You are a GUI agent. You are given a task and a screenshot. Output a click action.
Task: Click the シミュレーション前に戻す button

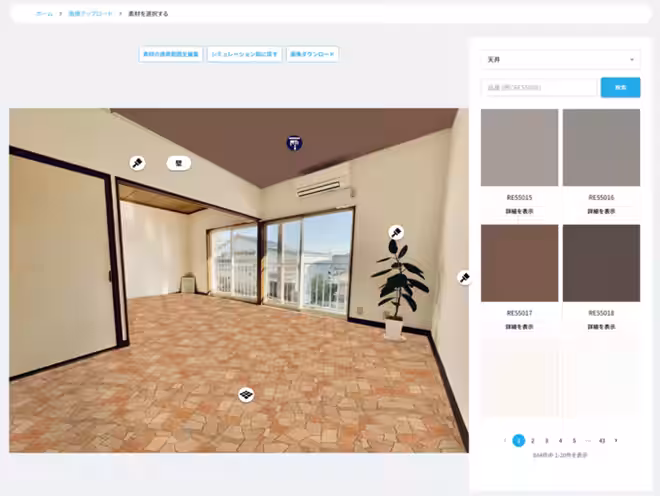(x=245, y=53)
